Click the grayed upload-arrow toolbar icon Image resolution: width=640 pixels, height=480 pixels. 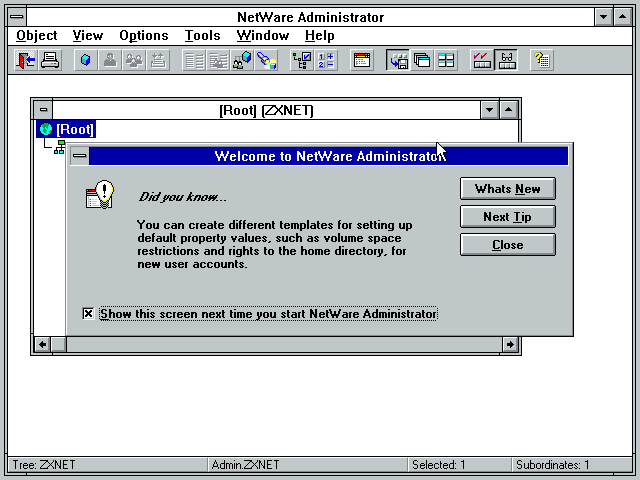158,60
